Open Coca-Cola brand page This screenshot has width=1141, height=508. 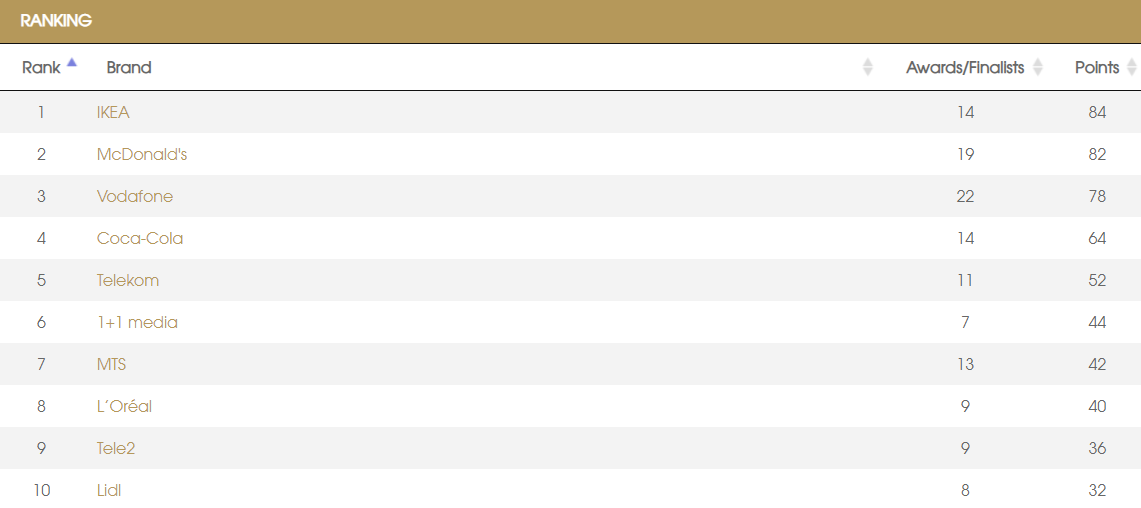pos(140,238)
